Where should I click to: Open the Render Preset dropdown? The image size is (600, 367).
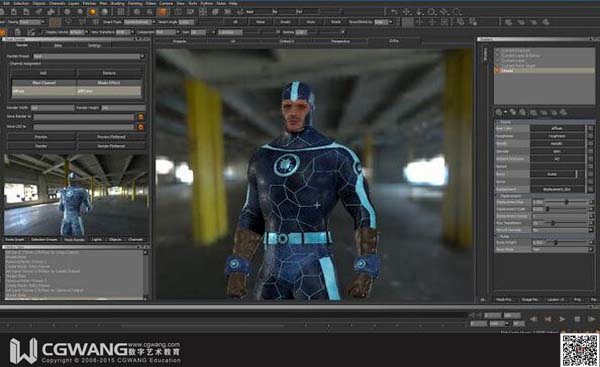pyautogui.click(x=89, y=56)
